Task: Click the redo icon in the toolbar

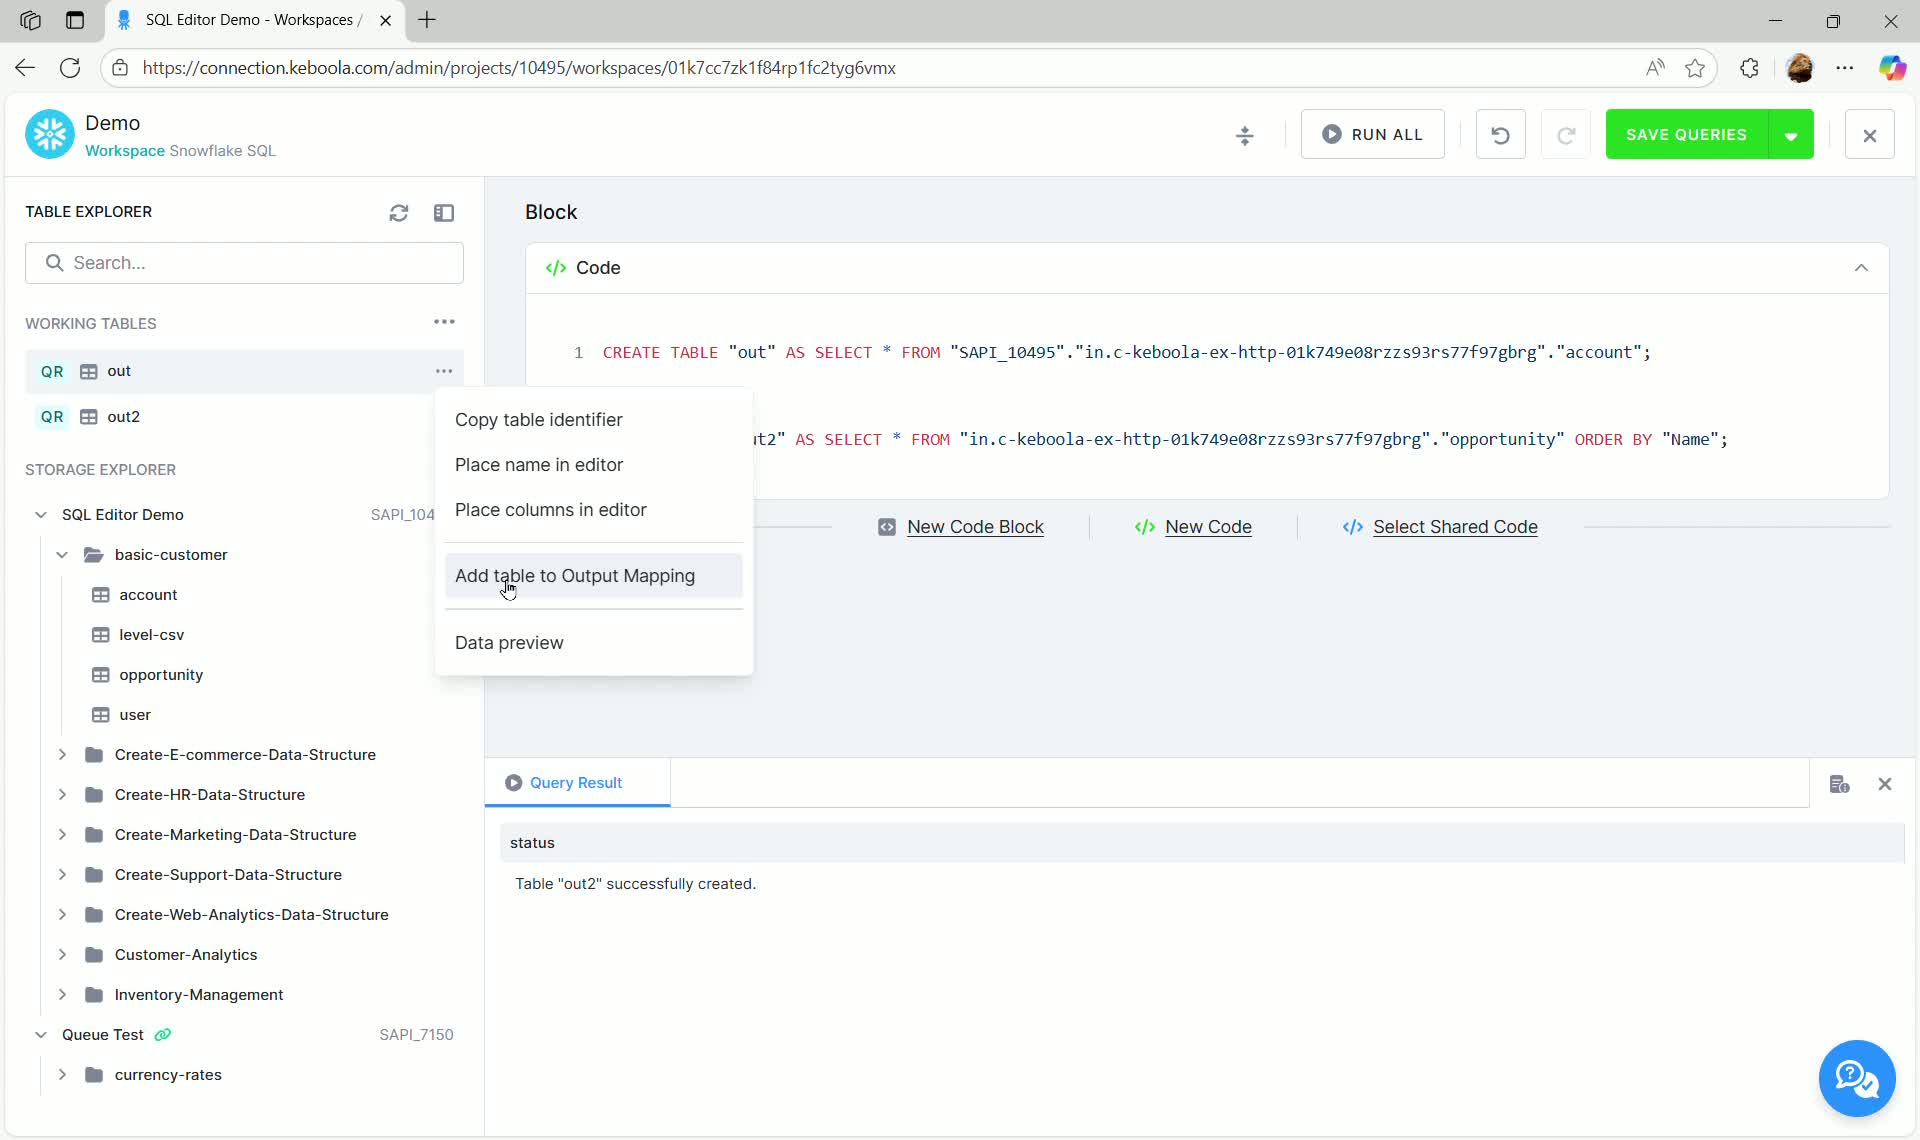Action: coord(1566,134)
